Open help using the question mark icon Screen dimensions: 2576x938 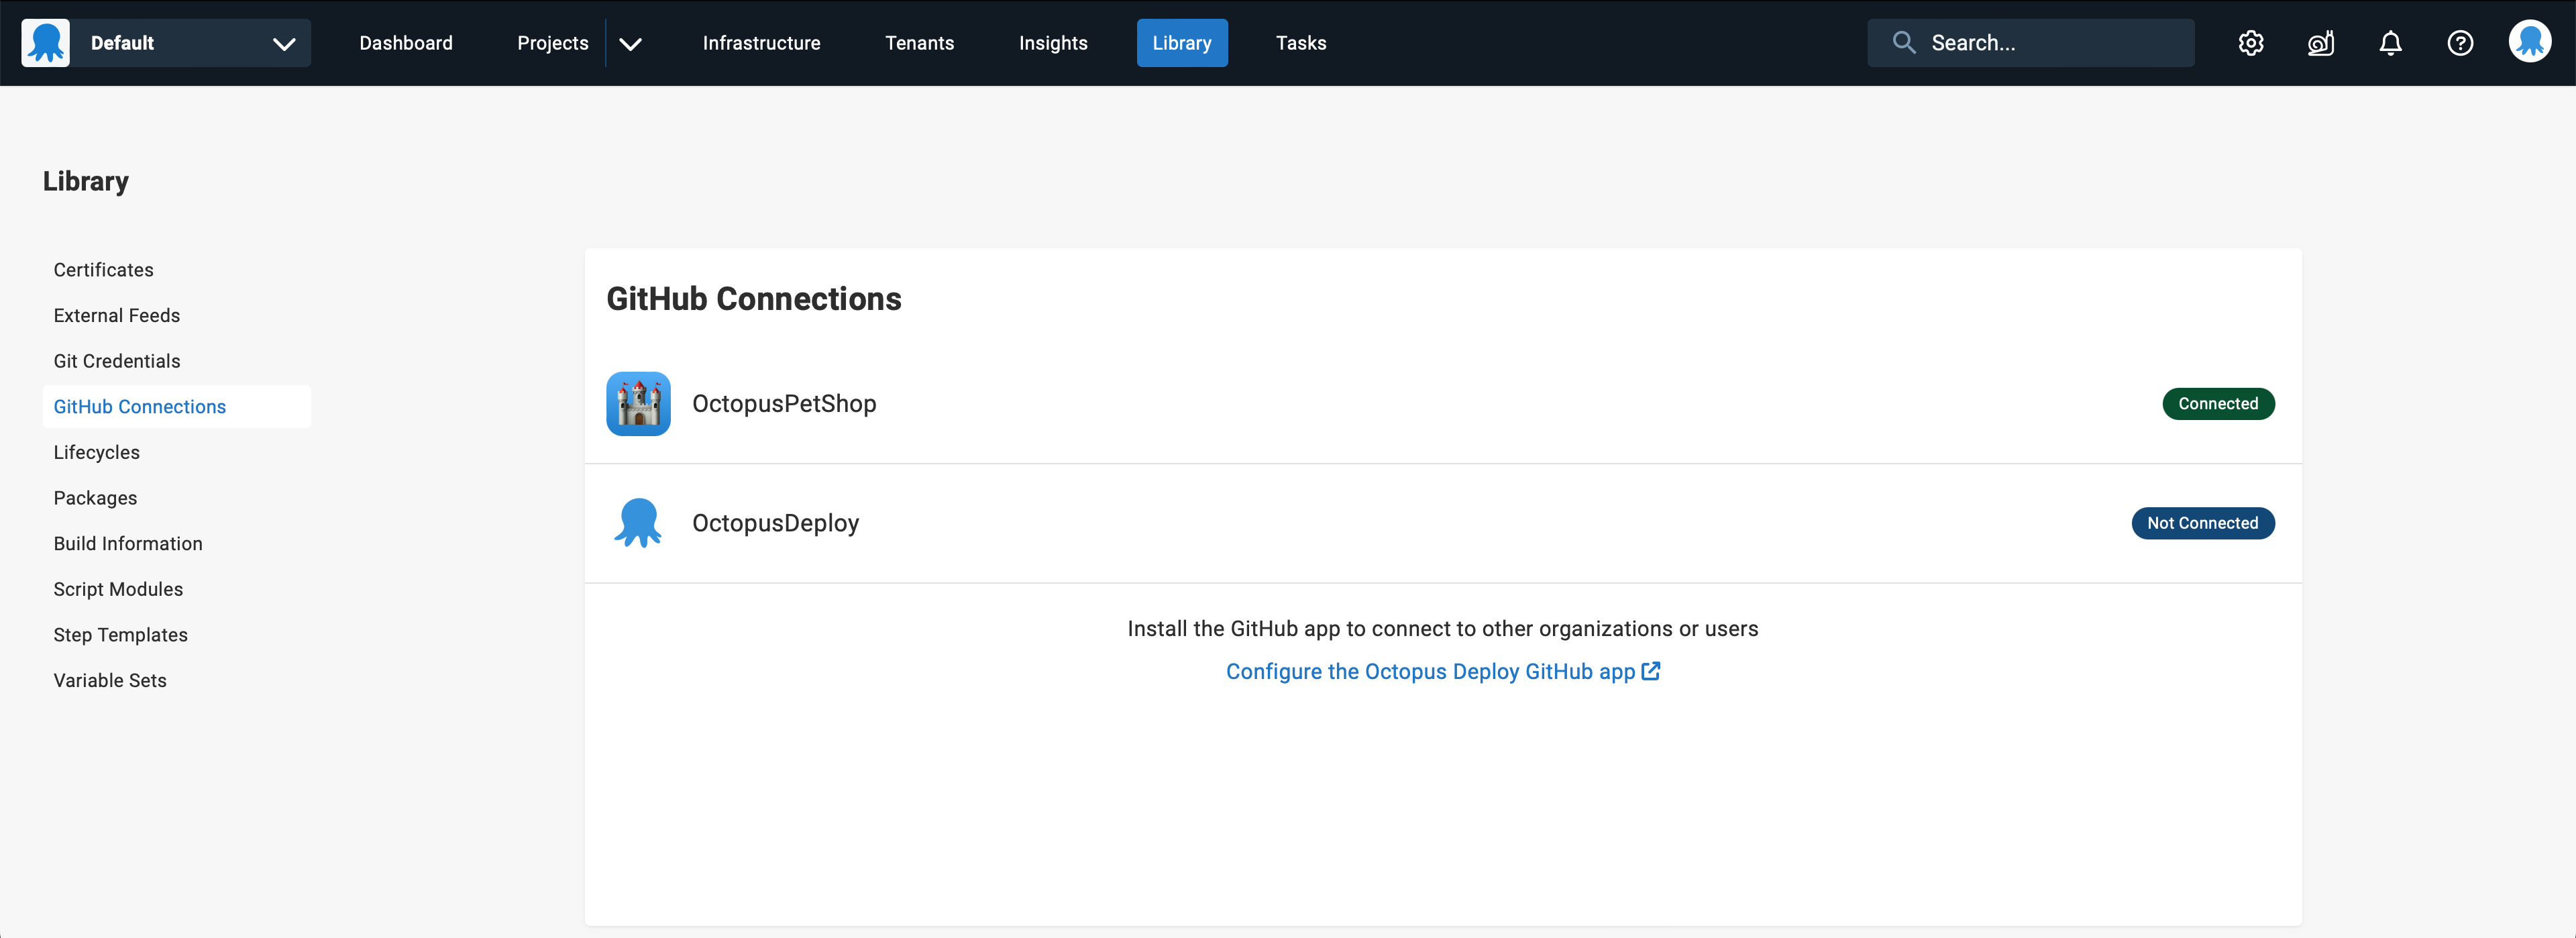point(2460,42)
